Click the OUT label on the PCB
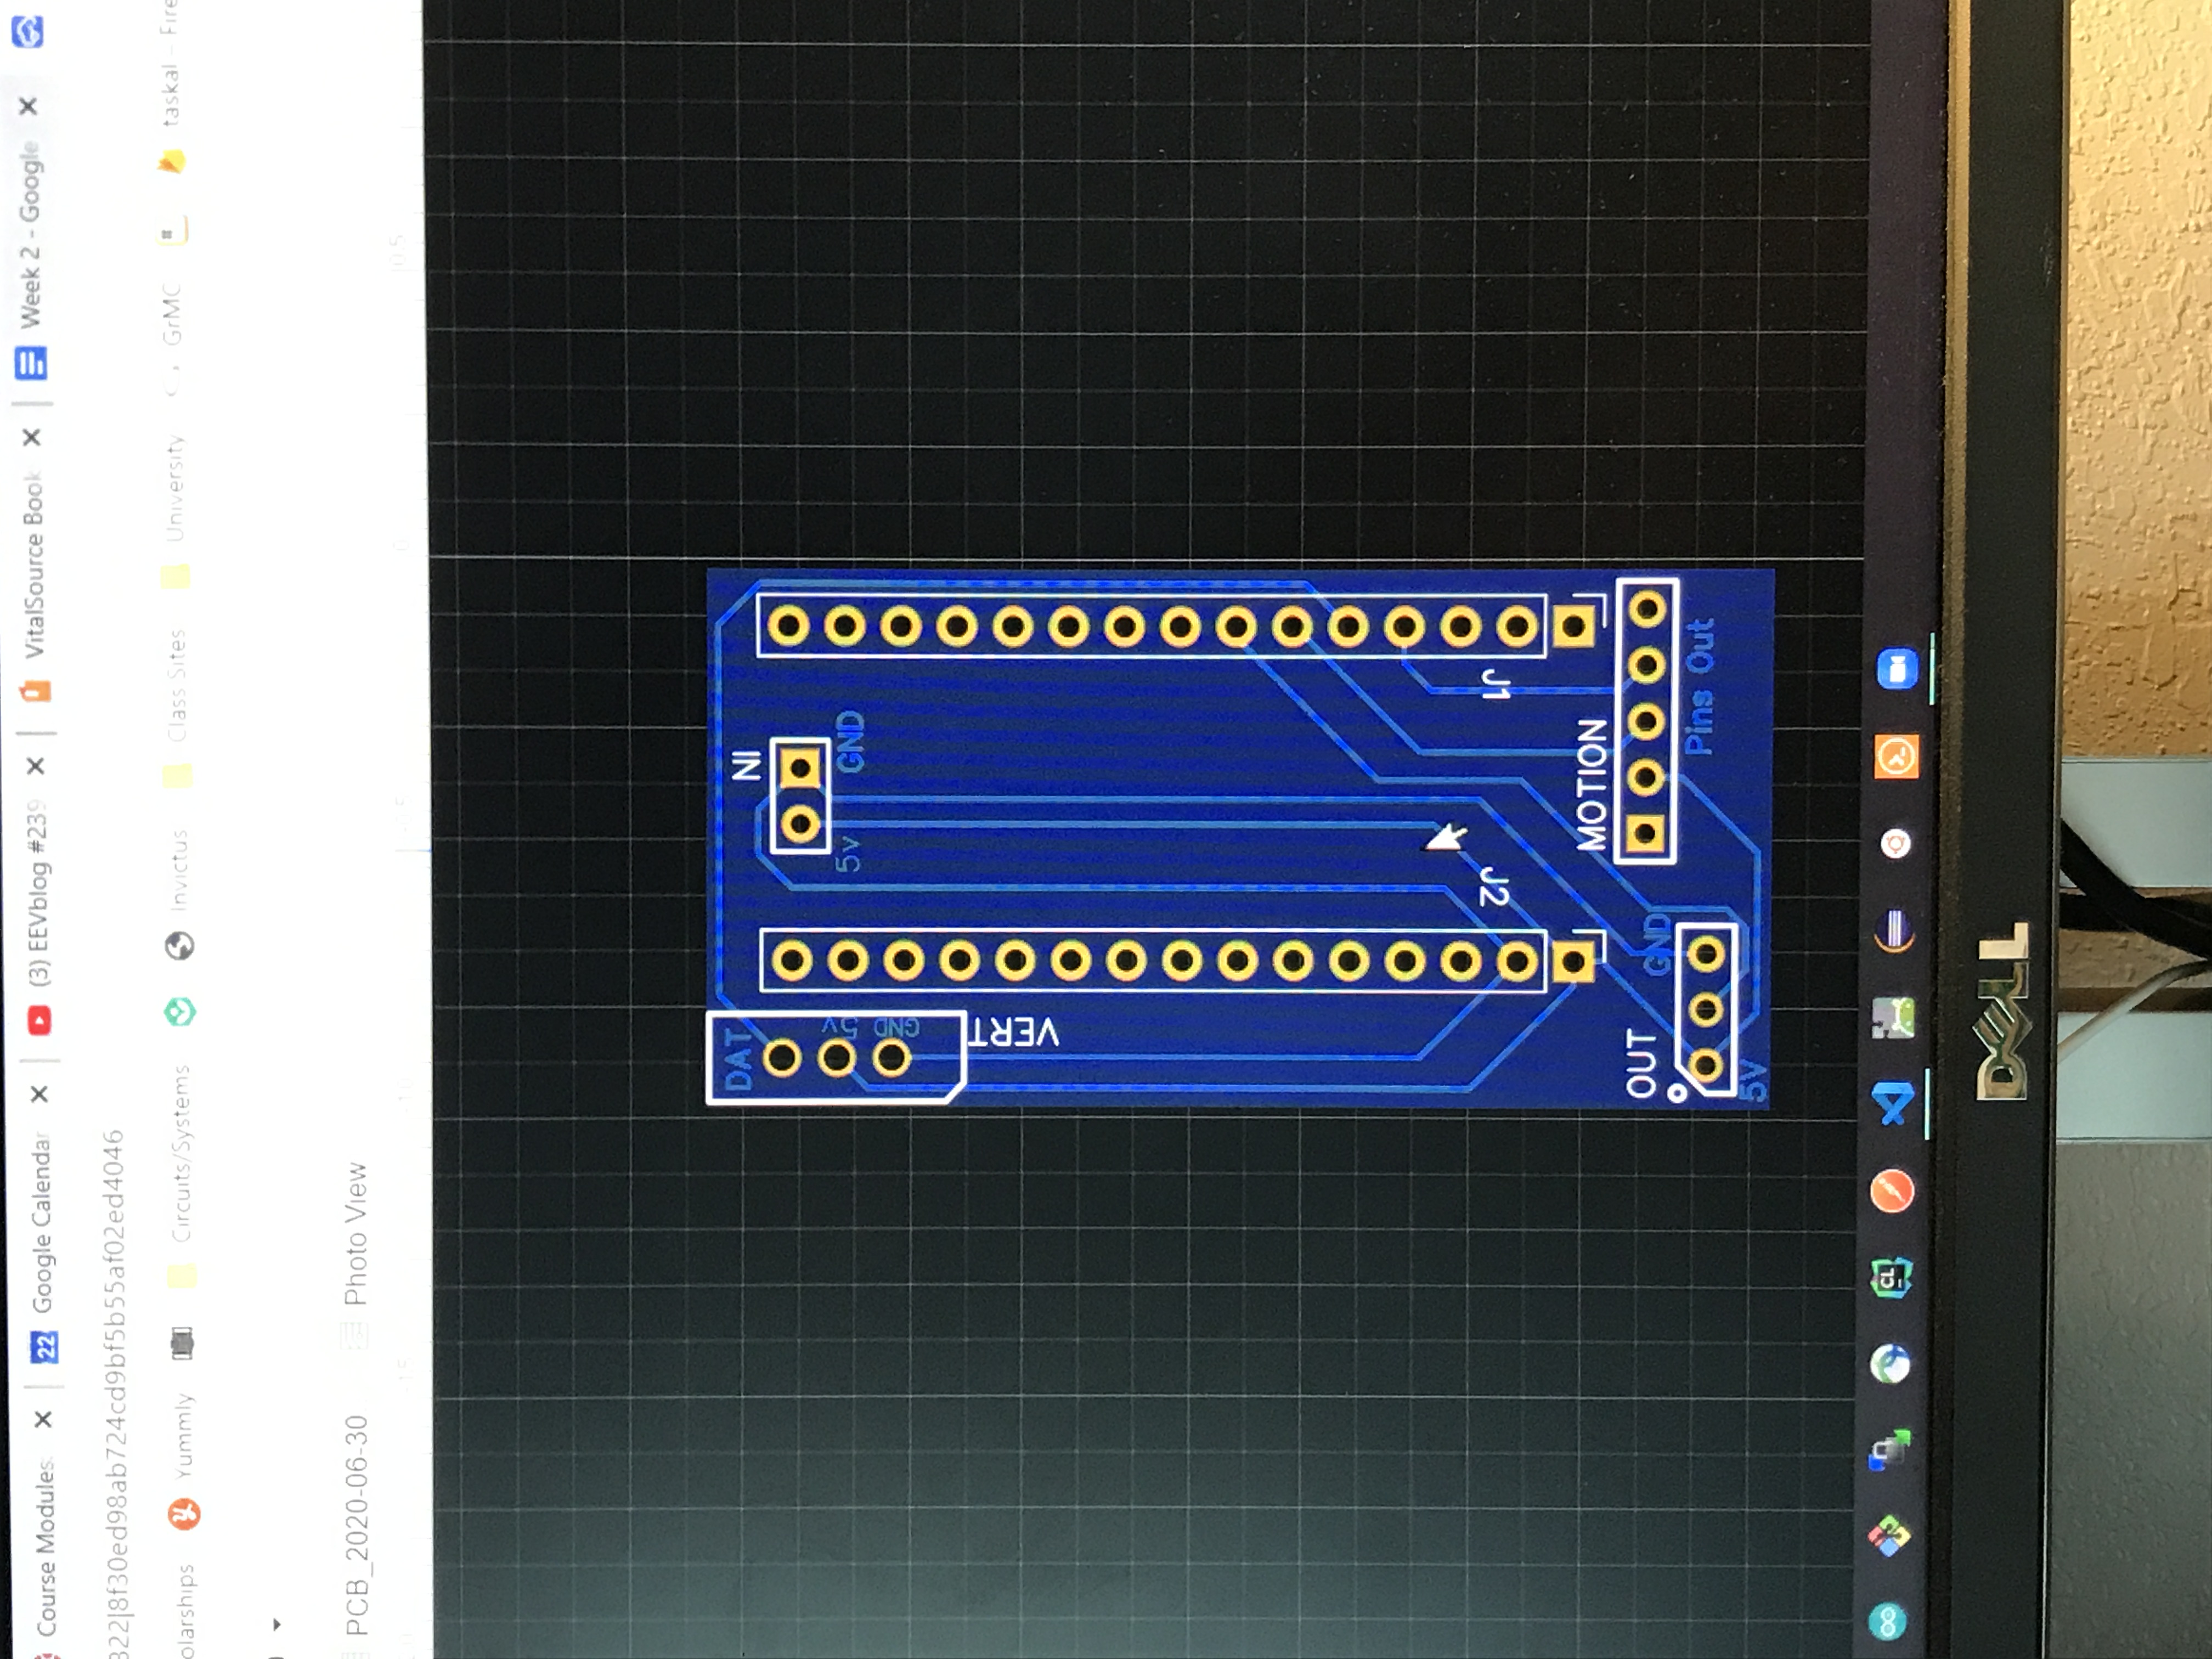 click(1641, 1063)
